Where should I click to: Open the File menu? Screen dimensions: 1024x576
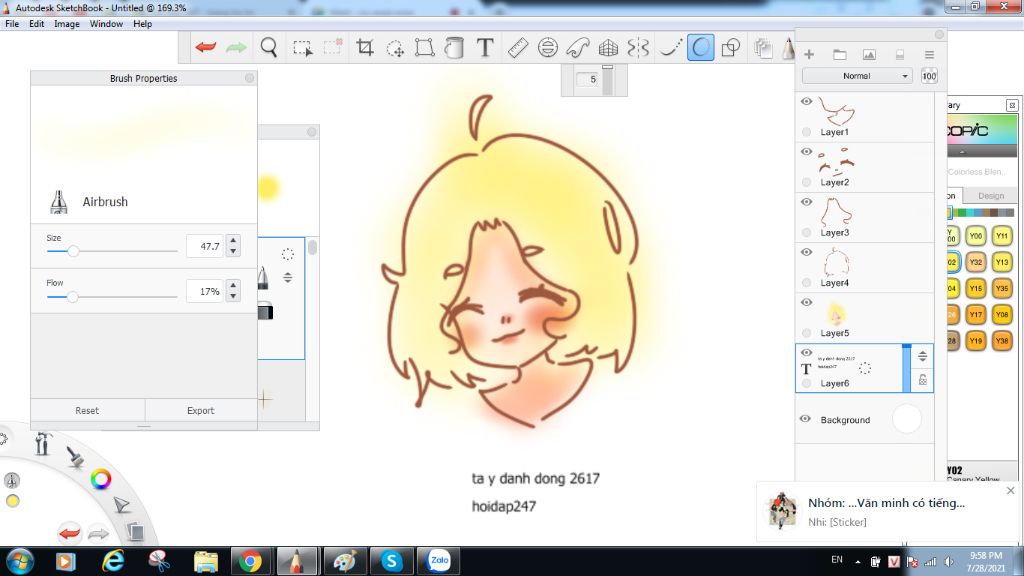12,24
